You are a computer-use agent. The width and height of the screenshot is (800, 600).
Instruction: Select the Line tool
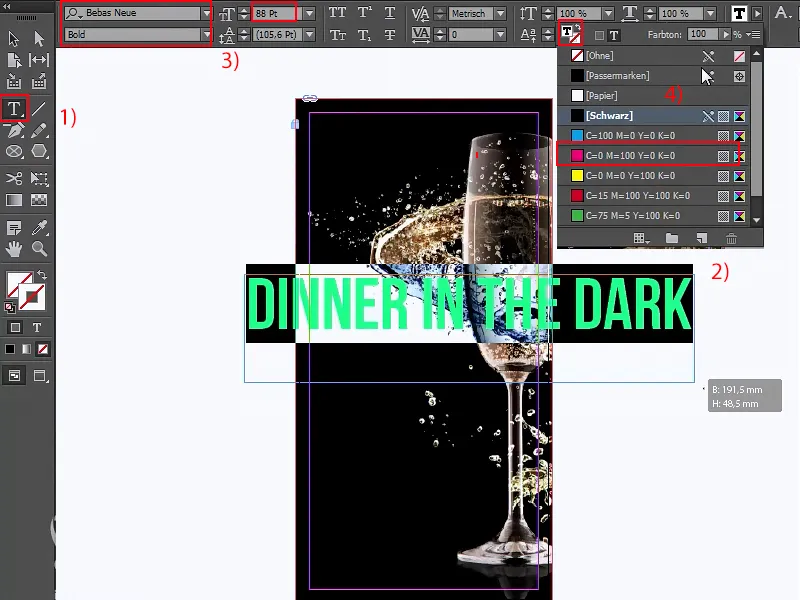39,108
